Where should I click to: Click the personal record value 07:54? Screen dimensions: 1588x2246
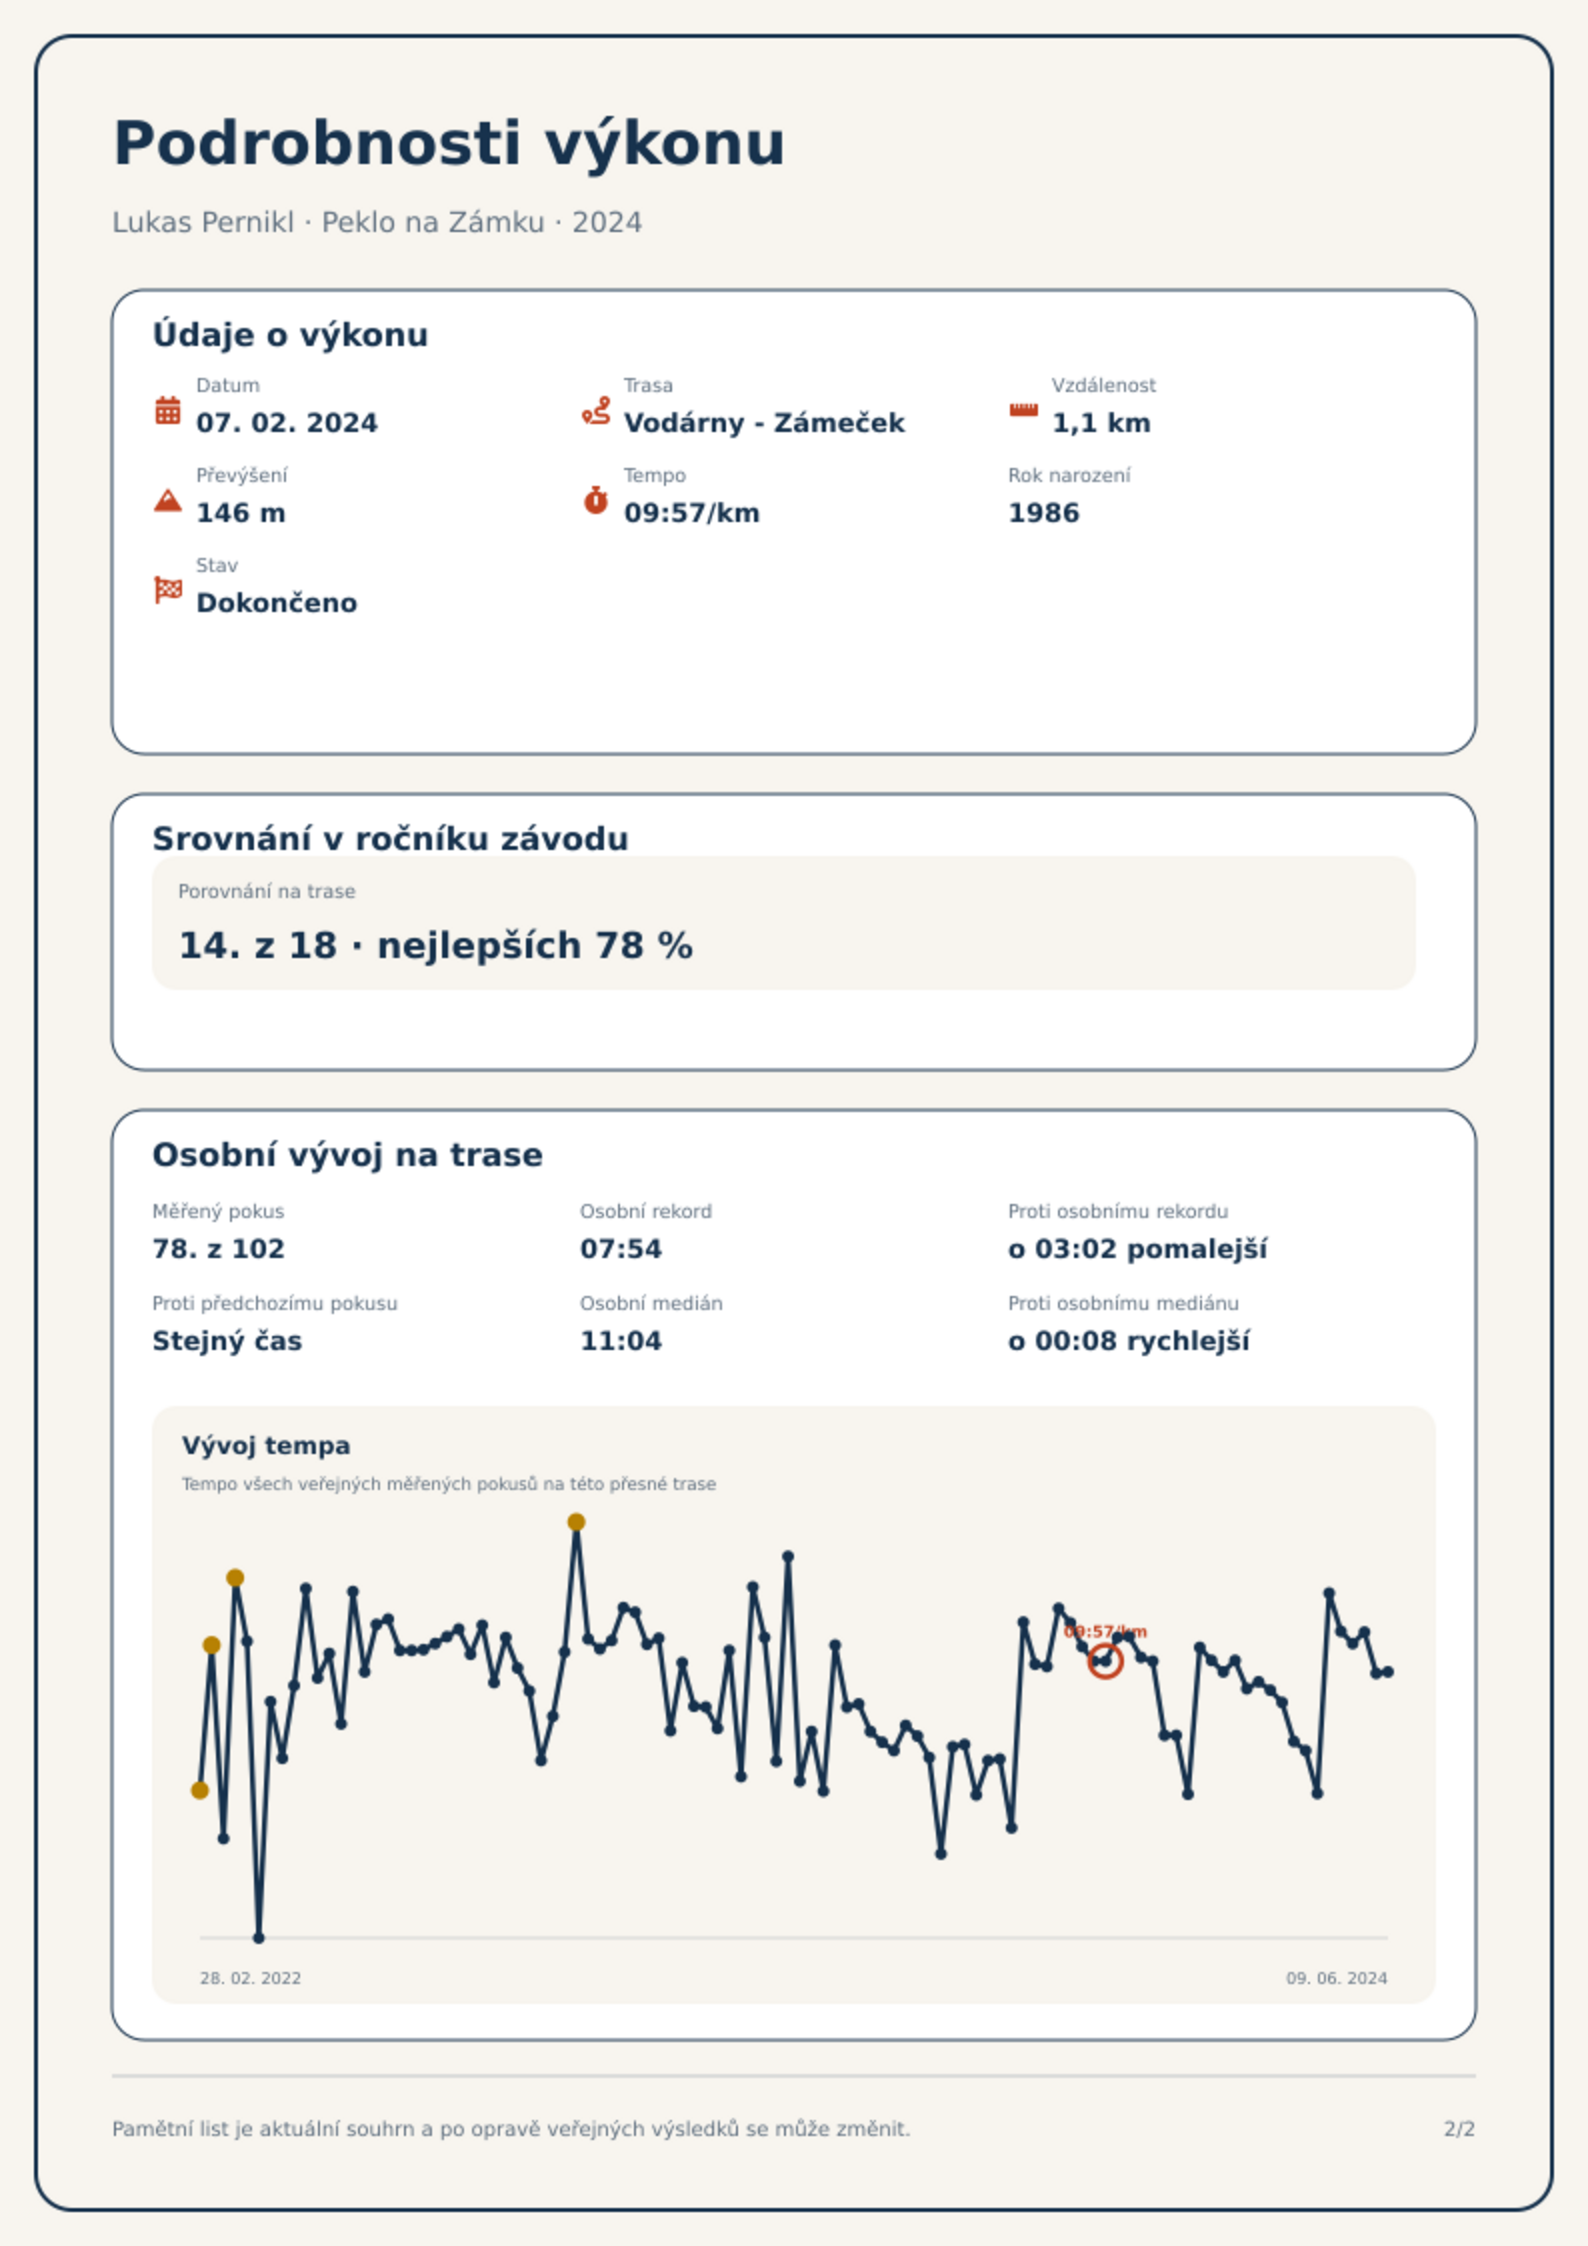[621, 1249]
